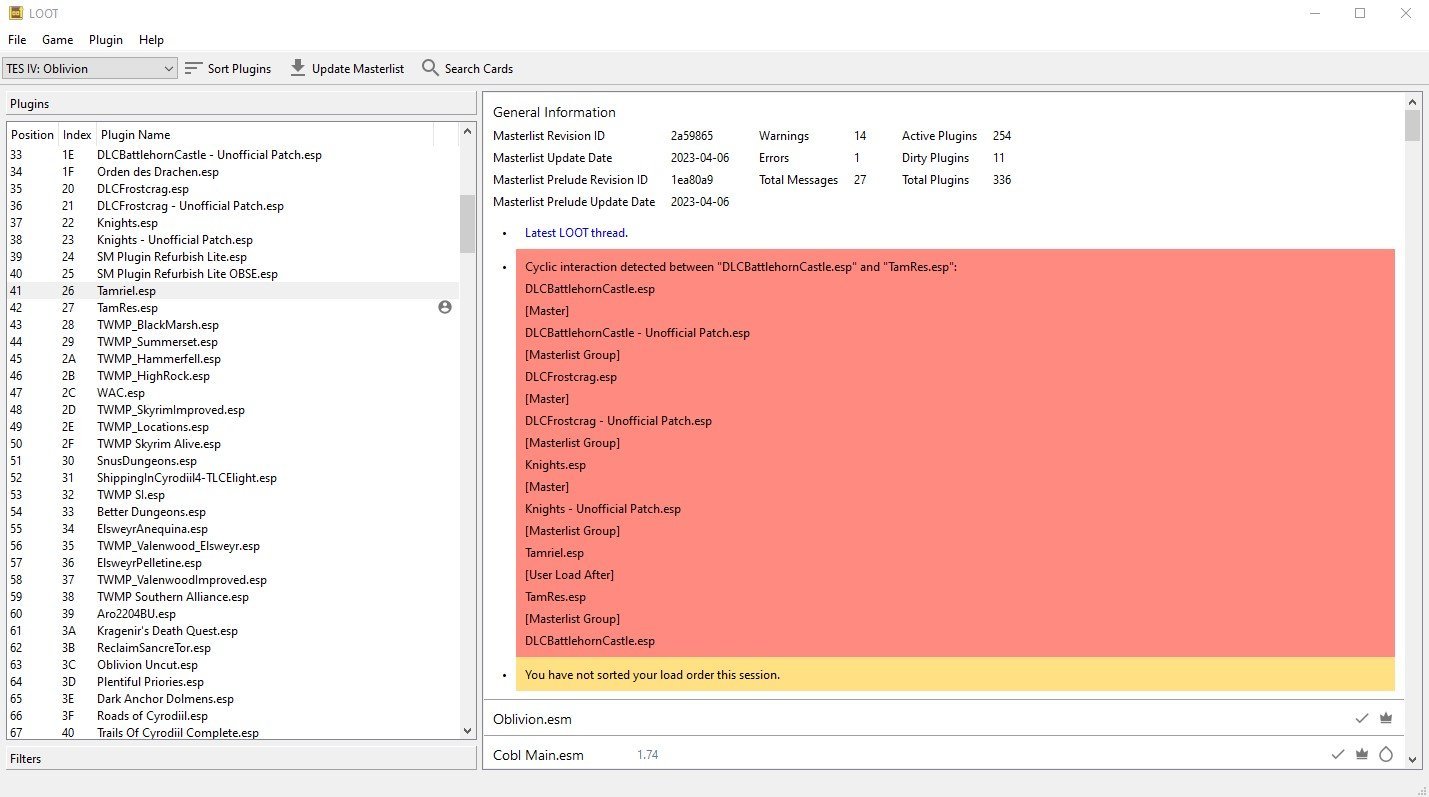Click the Search Cards button label

(x=479, y=69)
